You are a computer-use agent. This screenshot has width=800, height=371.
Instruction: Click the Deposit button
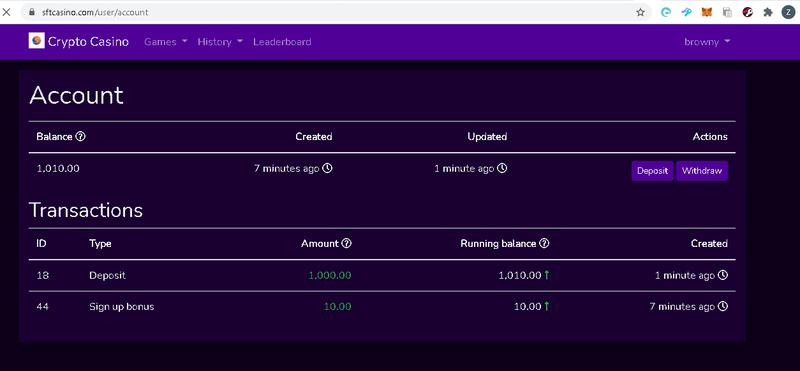pos(653,171)
